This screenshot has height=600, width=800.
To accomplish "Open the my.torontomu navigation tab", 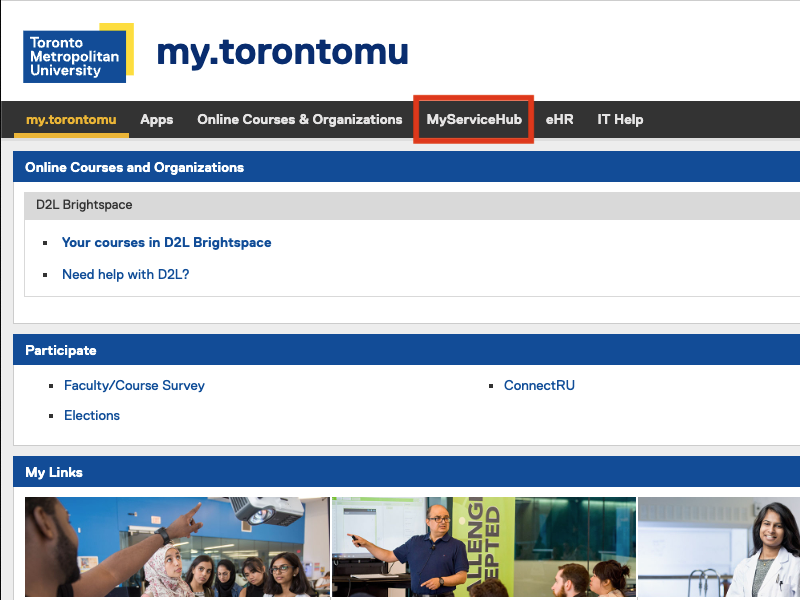I will point(71,119).
